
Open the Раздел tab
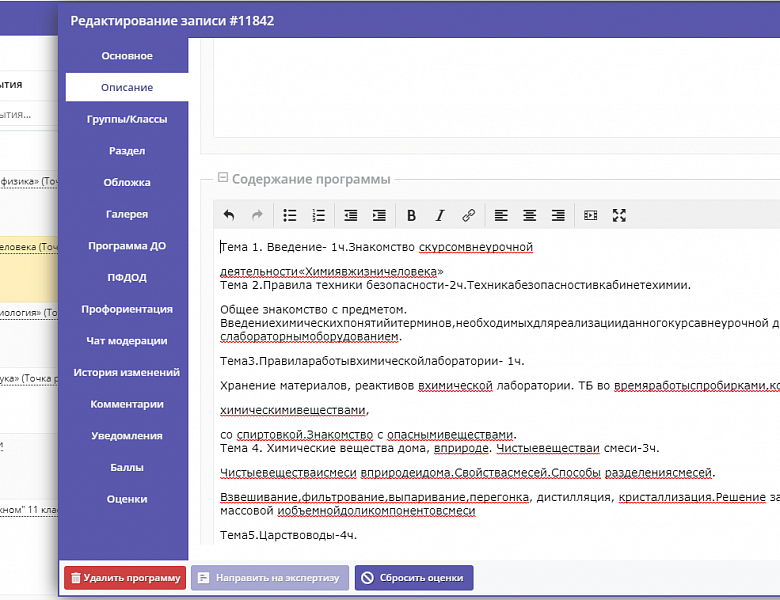coord(127,151)
